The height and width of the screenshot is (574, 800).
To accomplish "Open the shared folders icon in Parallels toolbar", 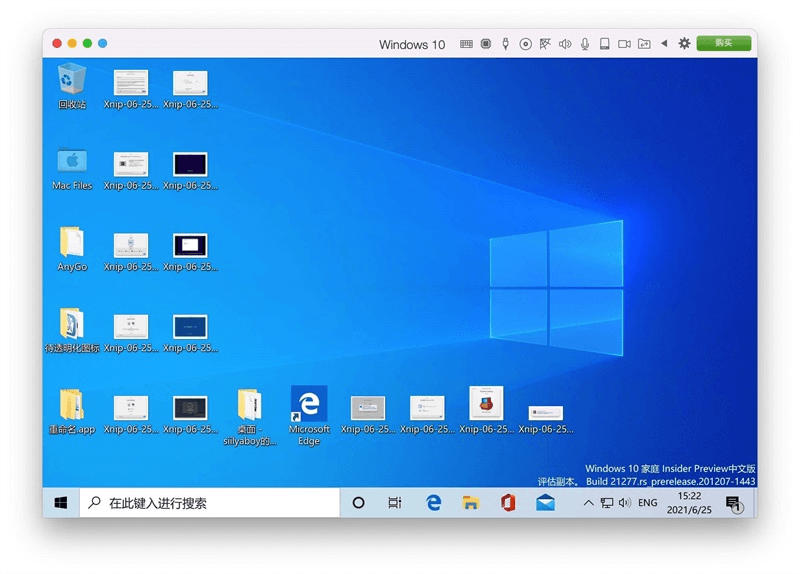I will click(x=644, y=44).
